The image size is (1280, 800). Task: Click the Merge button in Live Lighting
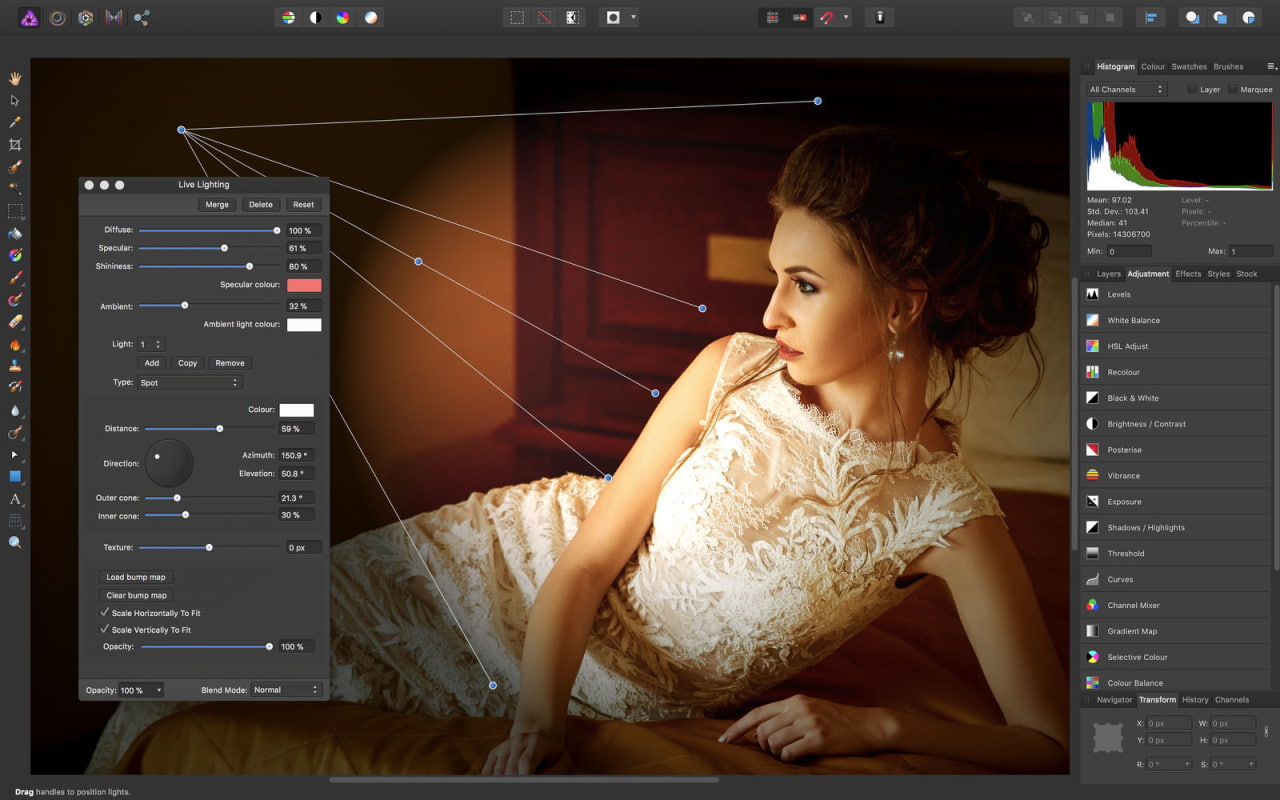[216, 204]
